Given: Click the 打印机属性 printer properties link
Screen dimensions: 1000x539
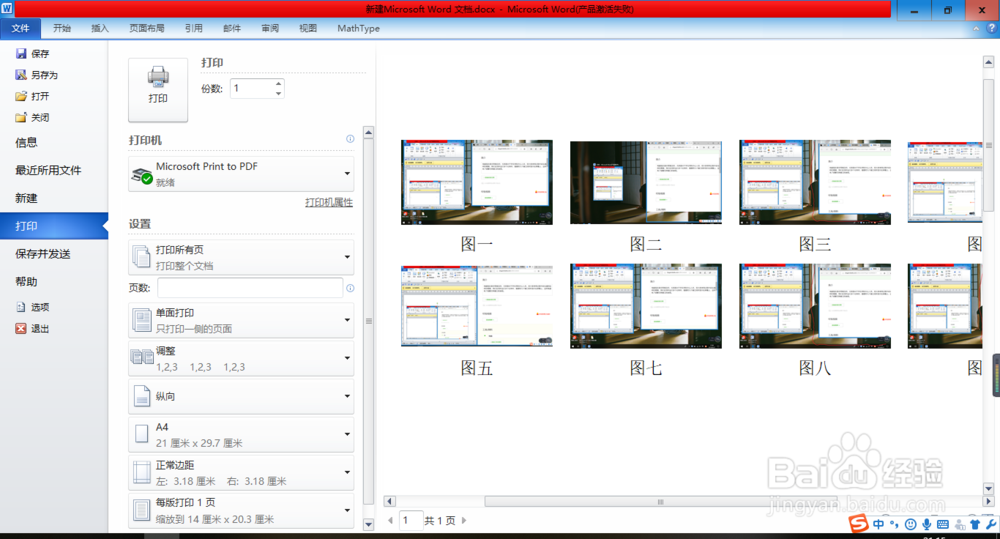Looking at the screenshot, I should pyautogui.click(x=328, y=202).
